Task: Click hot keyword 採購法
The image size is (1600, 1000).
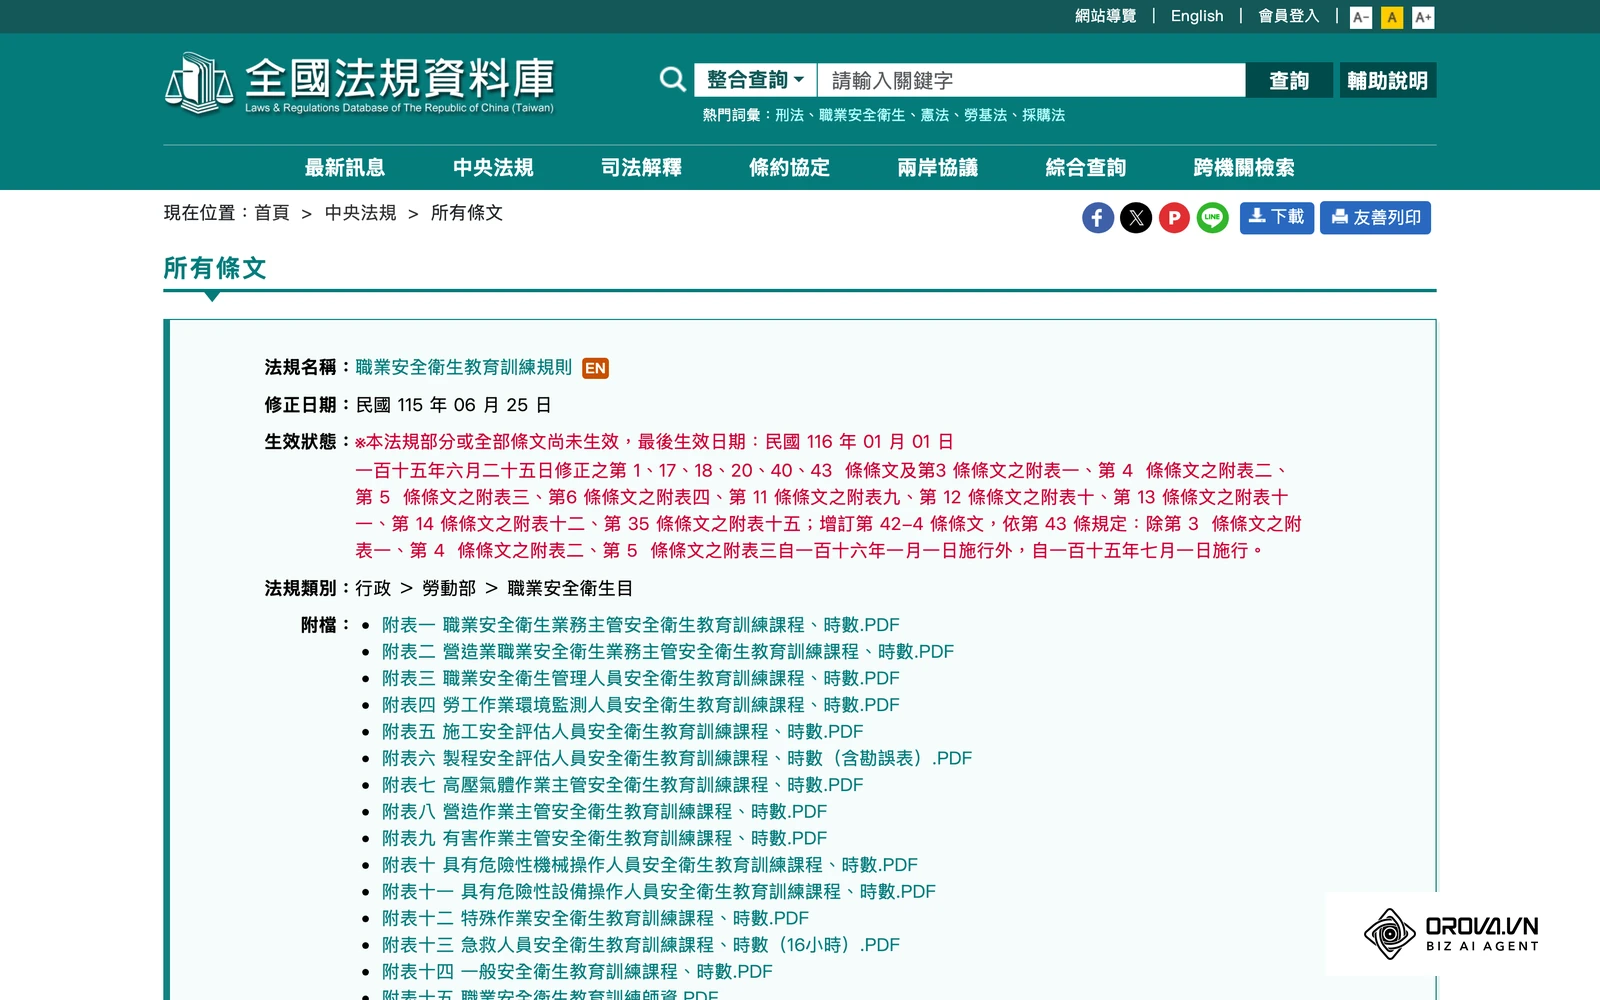Action: 1043,115
